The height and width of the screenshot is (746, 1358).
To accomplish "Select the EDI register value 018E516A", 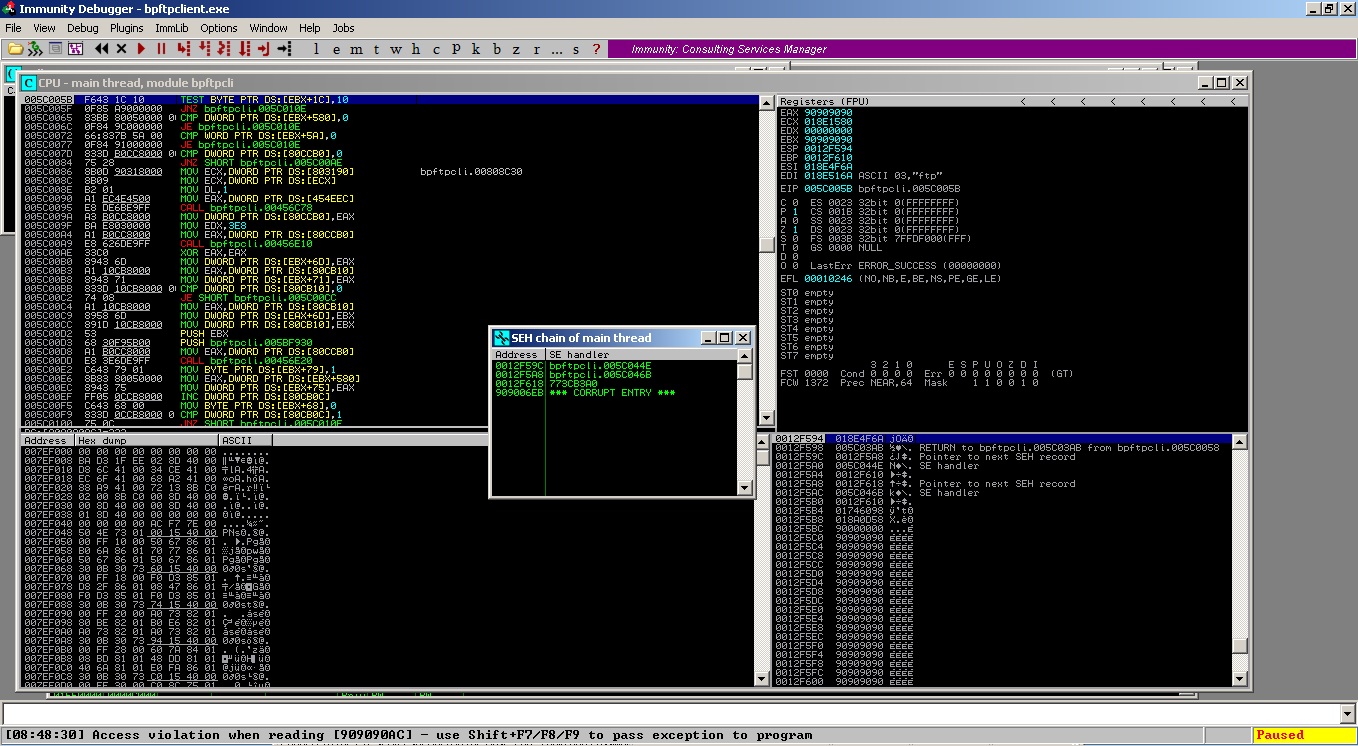I will (x=828, y=175).
